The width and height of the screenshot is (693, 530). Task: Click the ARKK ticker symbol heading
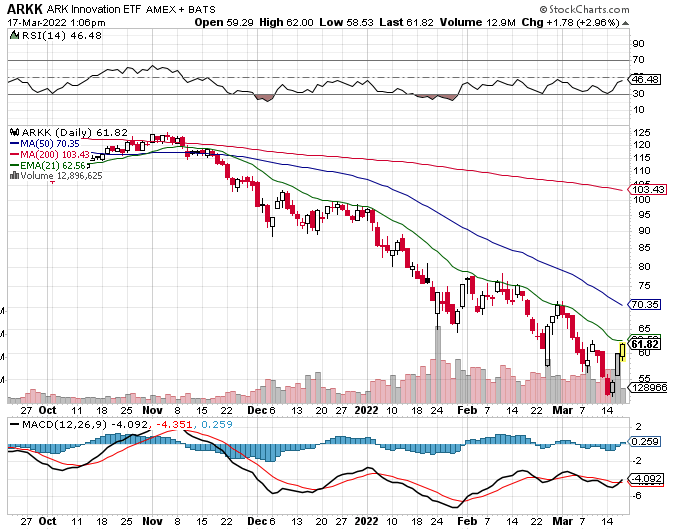point(25,9)
